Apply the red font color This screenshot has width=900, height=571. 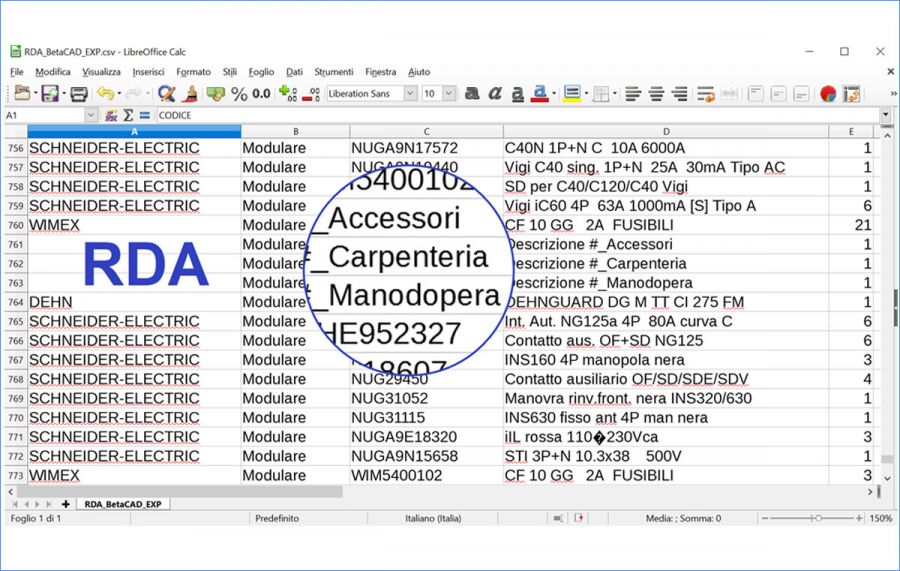coord(540,94)
